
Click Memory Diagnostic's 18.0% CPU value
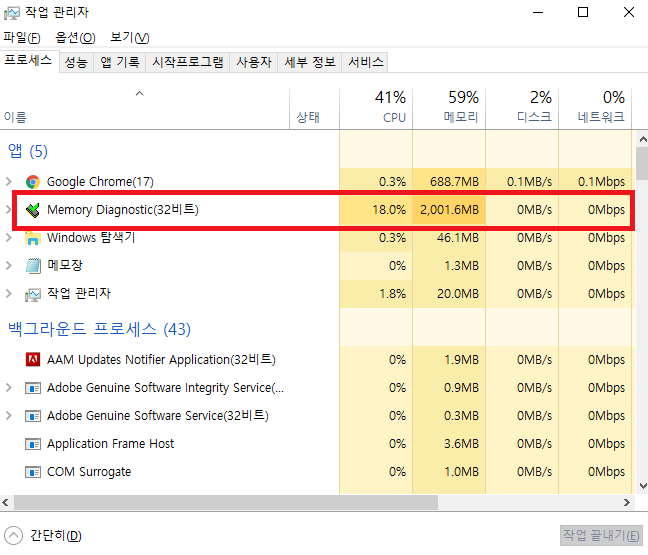pos(389,210)
